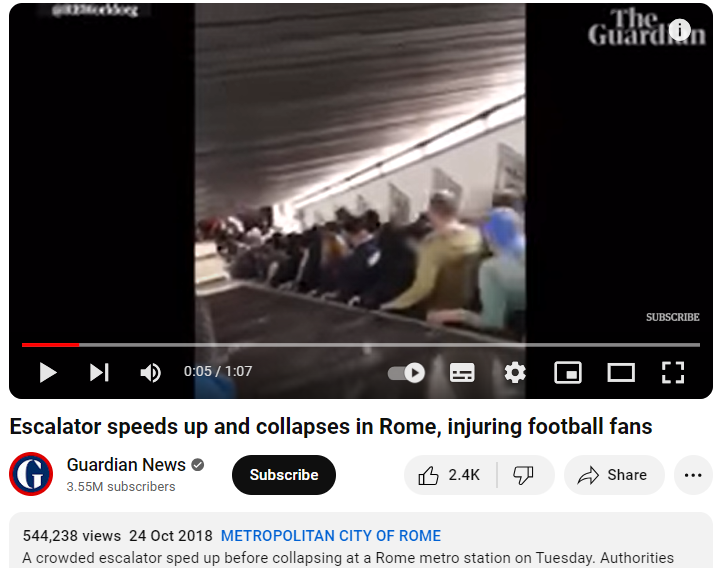Viewport: 719px width, 568px height.
Task: Open the info card icon
Action: pyautogui.click(x=680, y=30)
